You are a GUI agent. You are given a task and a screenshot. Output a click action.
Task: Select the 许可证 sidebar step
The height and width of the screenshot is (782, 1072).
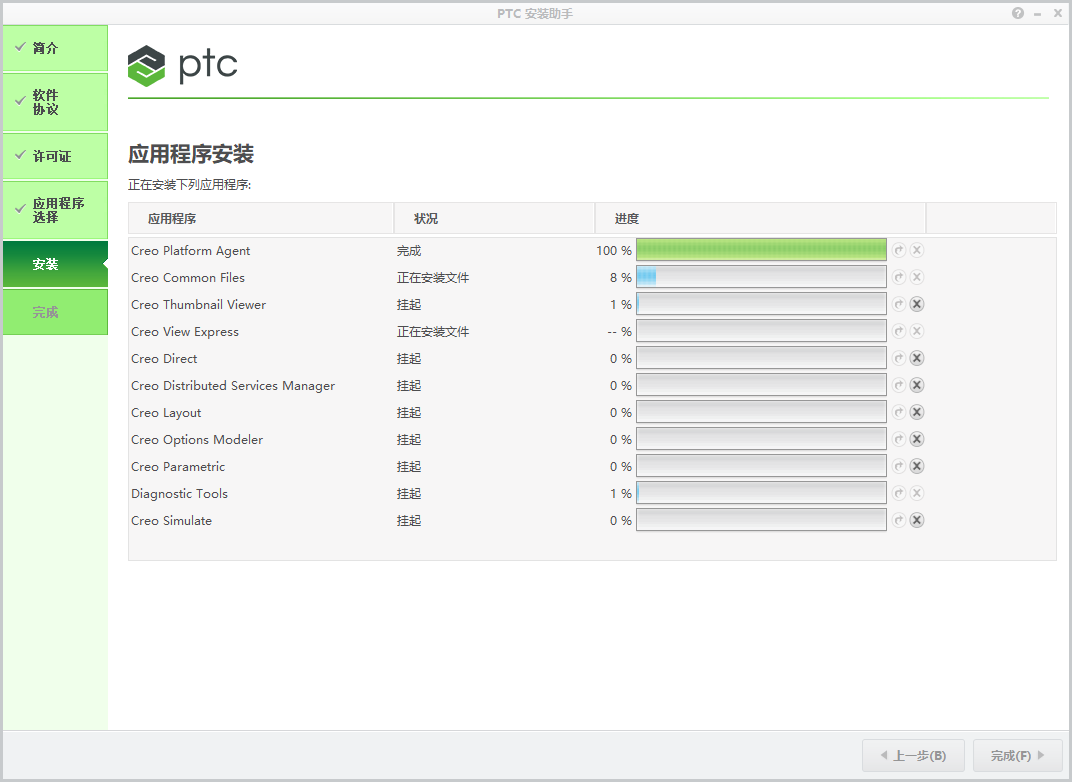[55, 156]
